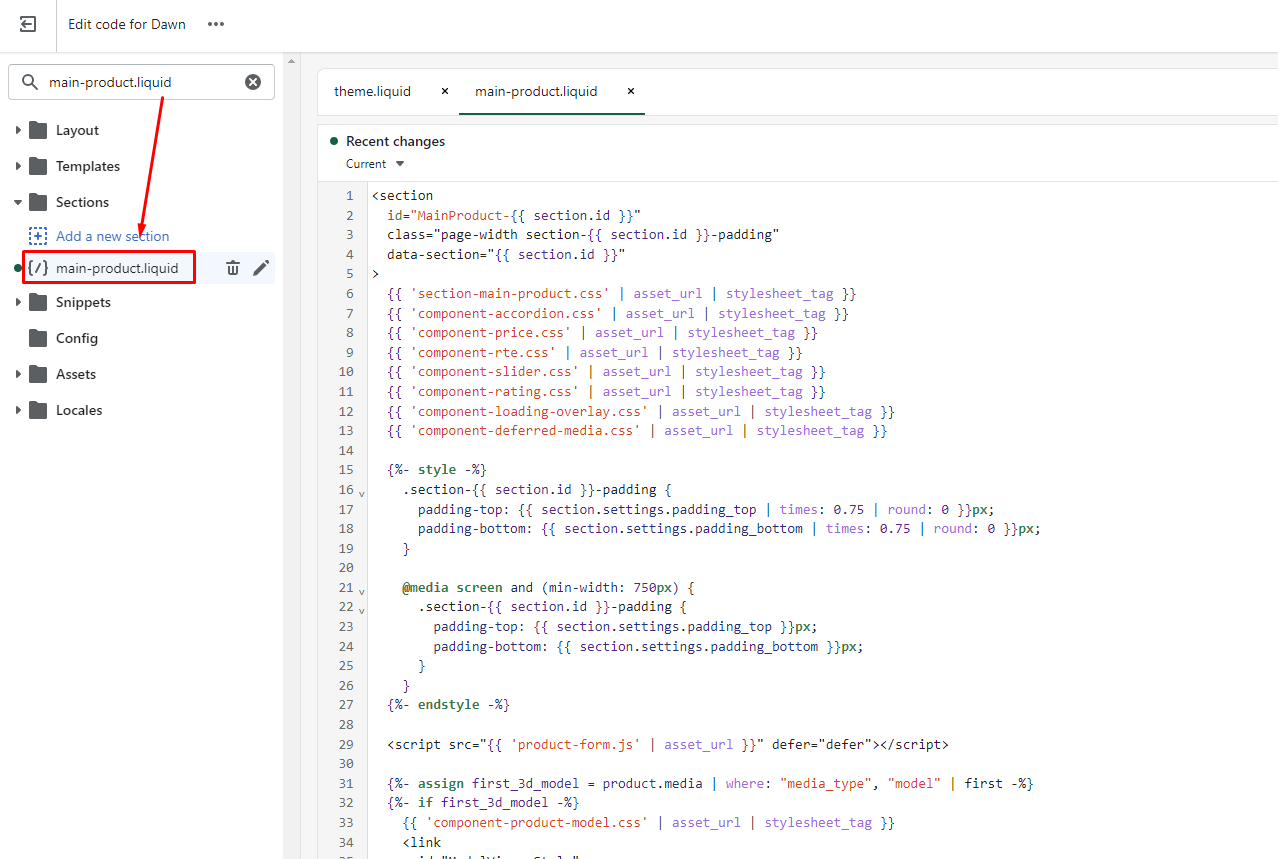The width and height of the screenshot is (1278, 859).
Task: Collapse the Sections folder arrow
Action: [18, 202]
